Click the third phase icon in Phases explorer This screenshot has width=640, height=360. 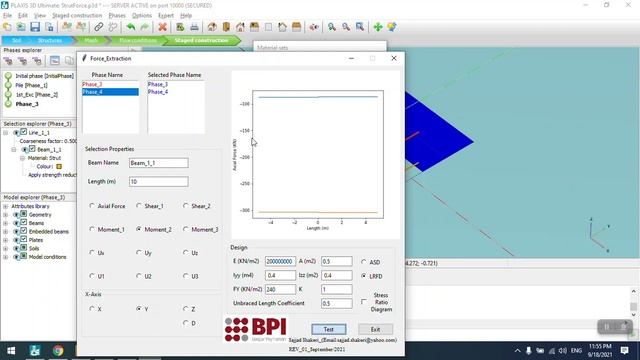pyautogui.click(x=37, y=61)
